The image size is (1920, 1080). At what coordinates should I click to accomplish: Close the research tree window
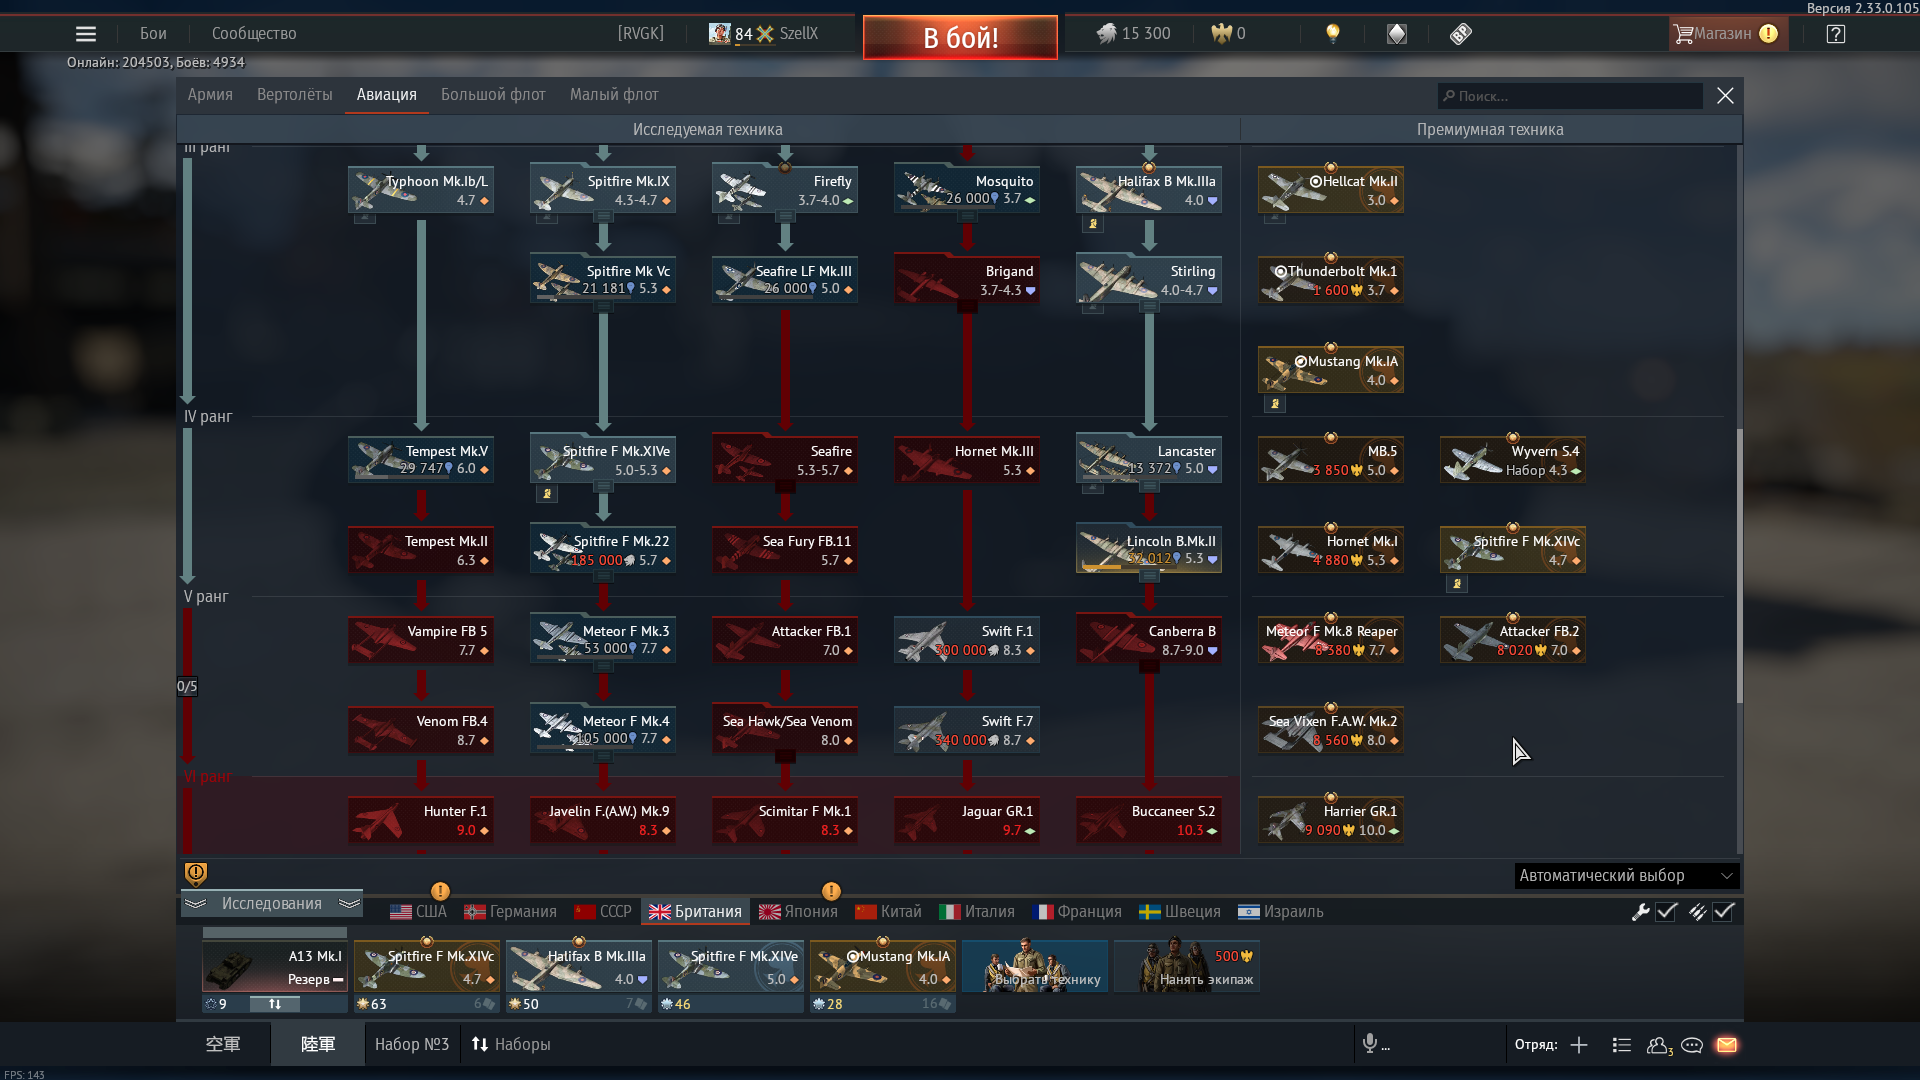pos(1725,96)
